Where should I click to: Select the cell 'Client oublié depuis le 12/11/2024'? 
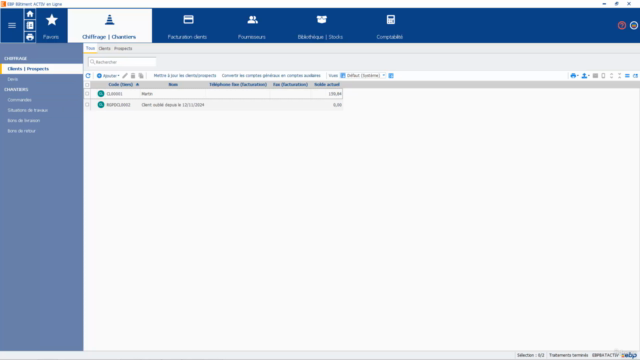(173, 105)
